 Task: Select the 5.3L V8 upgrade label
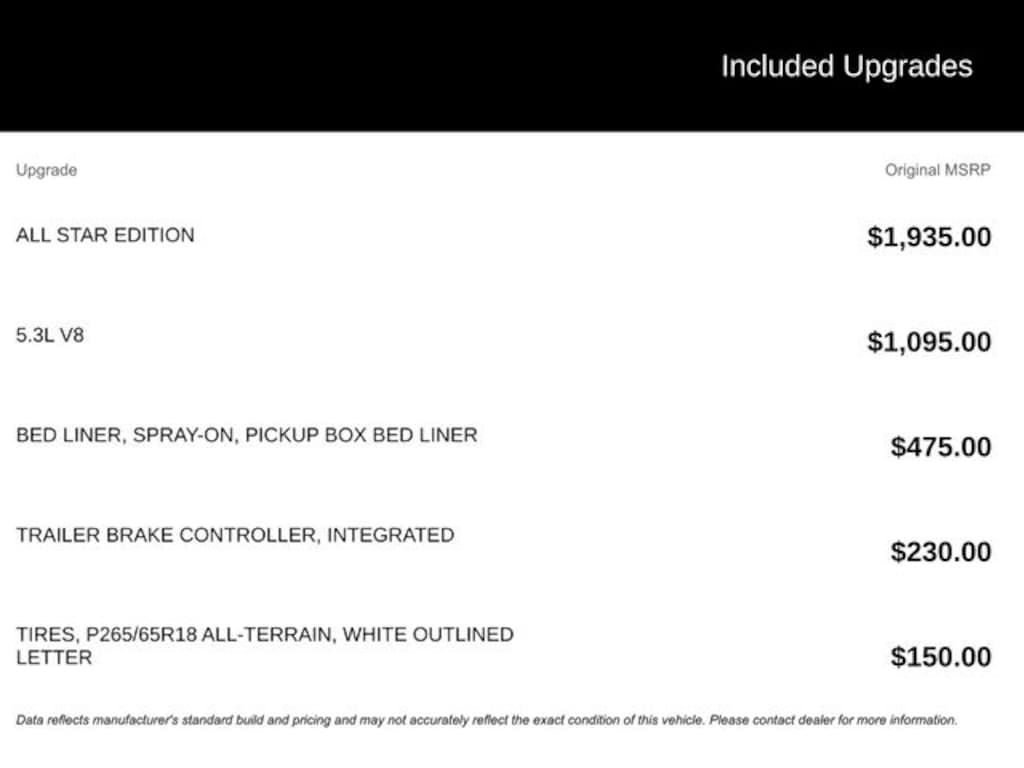tap(50, 336)
